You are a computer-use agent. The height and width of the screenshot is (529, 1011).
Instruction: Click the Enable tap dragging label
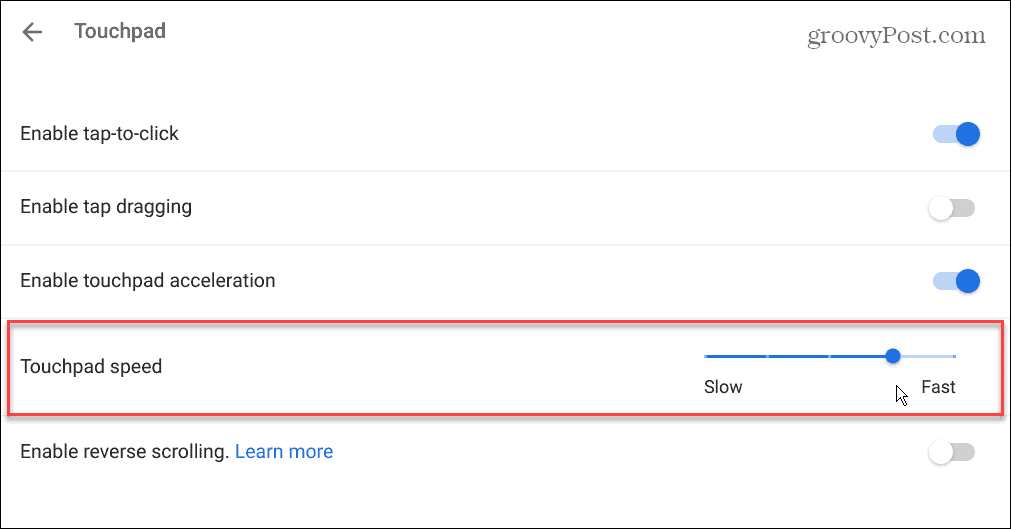coord(106,207)
